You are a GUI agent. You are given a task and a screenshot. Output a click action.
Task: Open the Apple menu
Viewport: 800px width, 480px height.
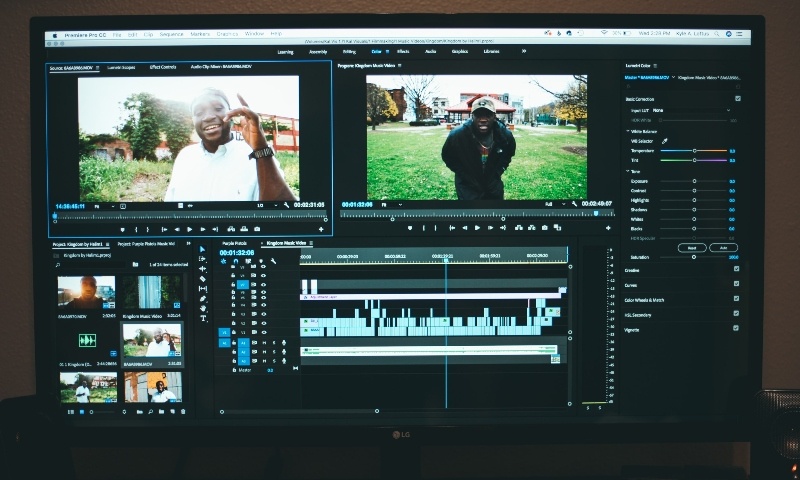(x=54, y=35)
